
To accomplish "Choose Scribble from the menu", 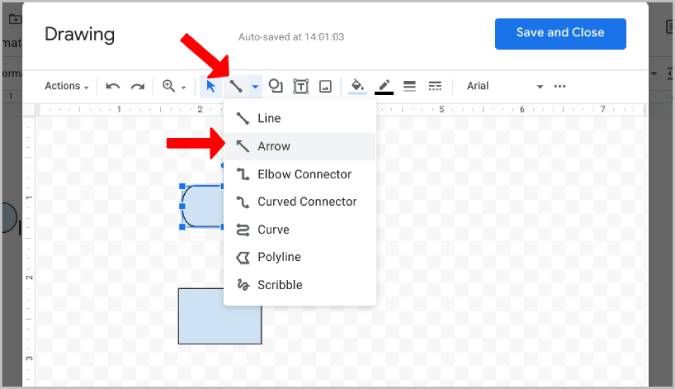I will tap(300, 285).
